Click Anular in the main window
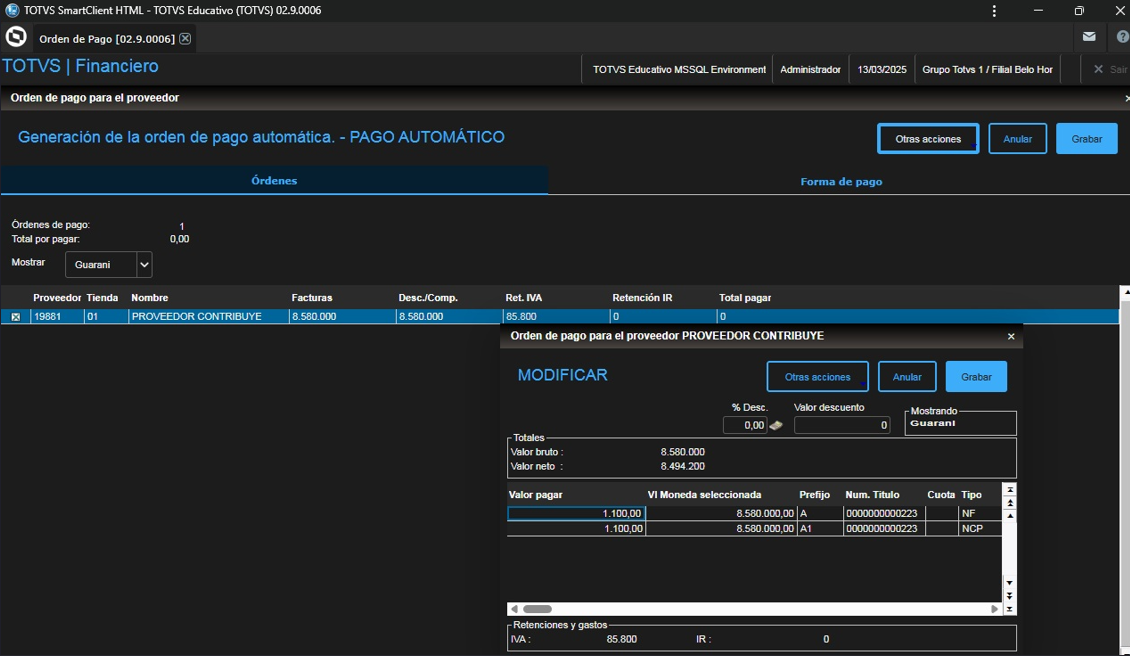 pyautogui.click(x=1017, y=139)
